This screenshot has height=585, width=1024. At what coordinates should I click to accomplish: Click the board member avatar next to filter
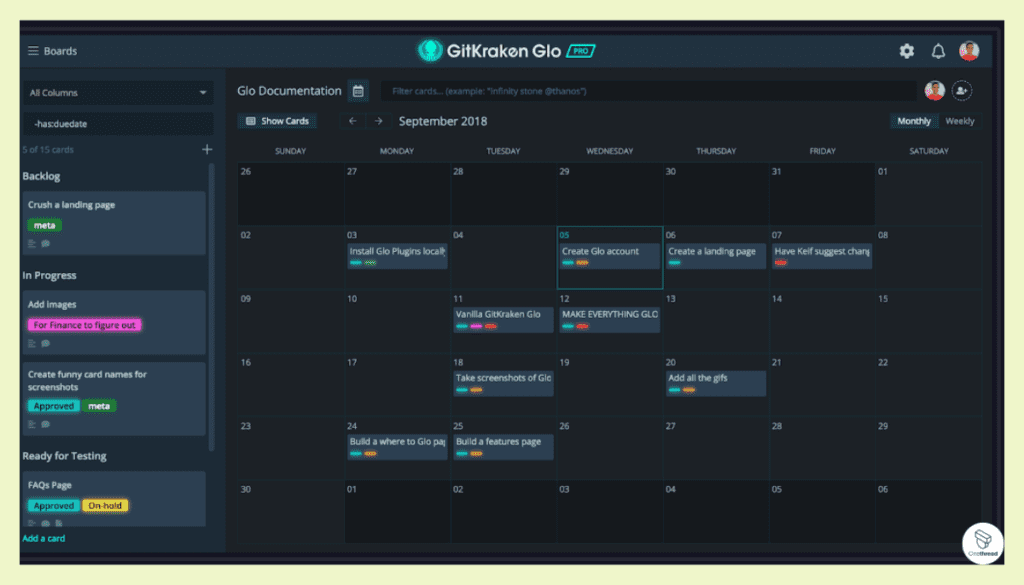click(x=935, y=91)
